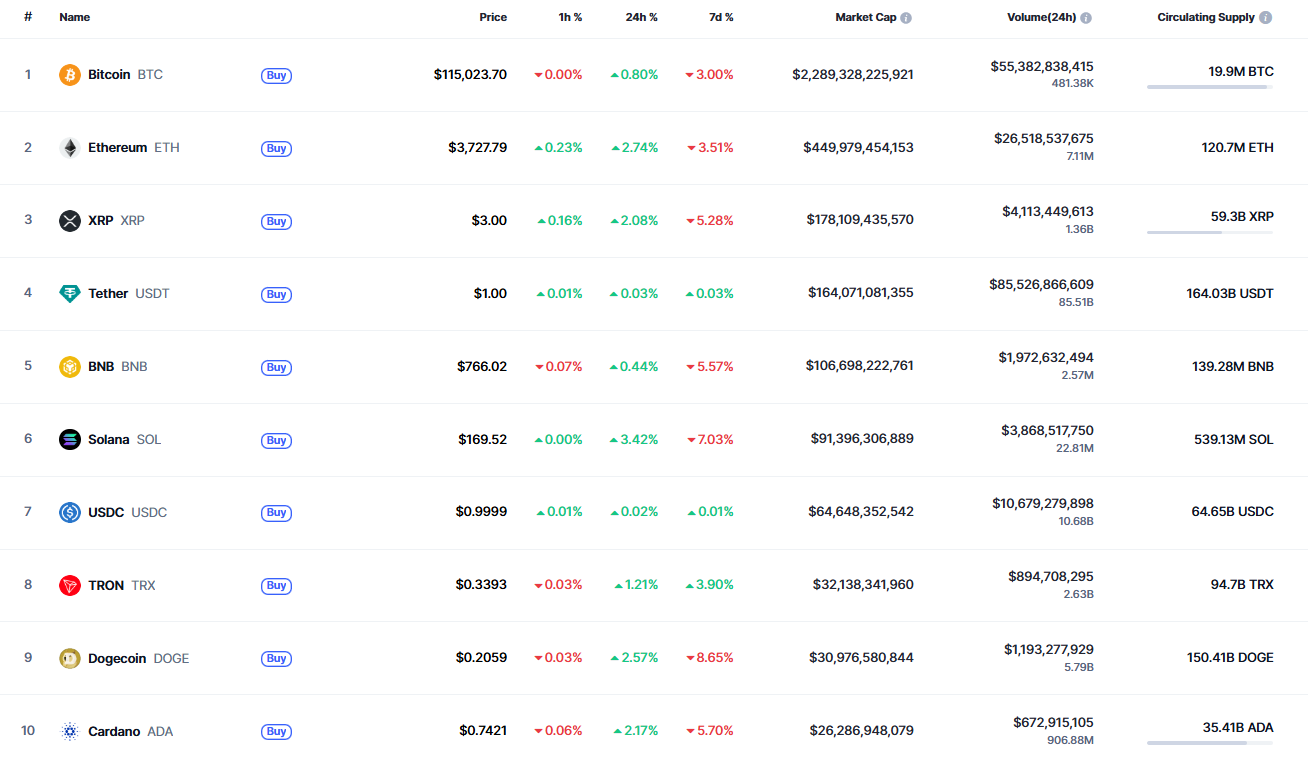Click the TRON logo icon
1308x760 pixels.
point(70,586)
